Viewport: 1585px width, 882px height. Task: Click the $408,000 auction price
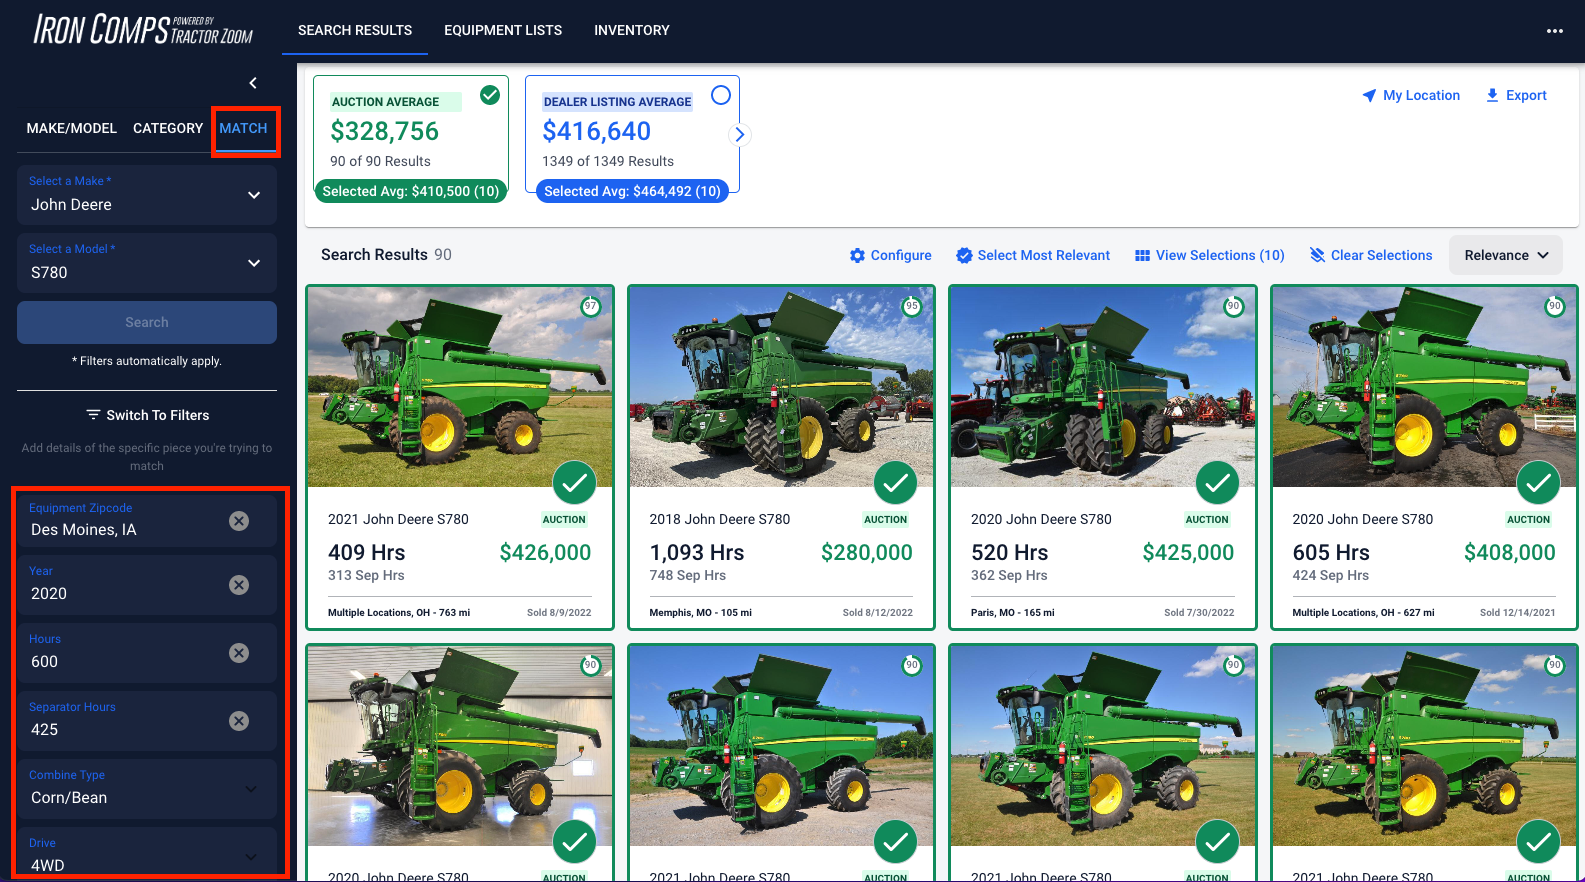tap(1510, 552)
